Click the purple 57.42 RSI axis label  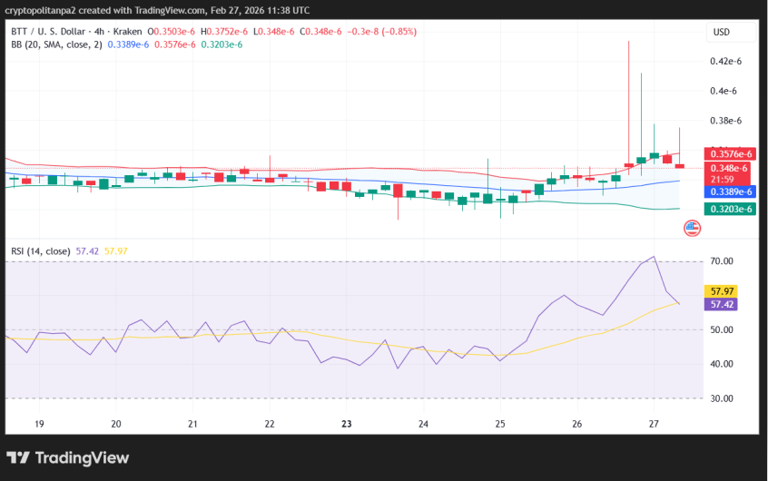click(x=720, y=304)
